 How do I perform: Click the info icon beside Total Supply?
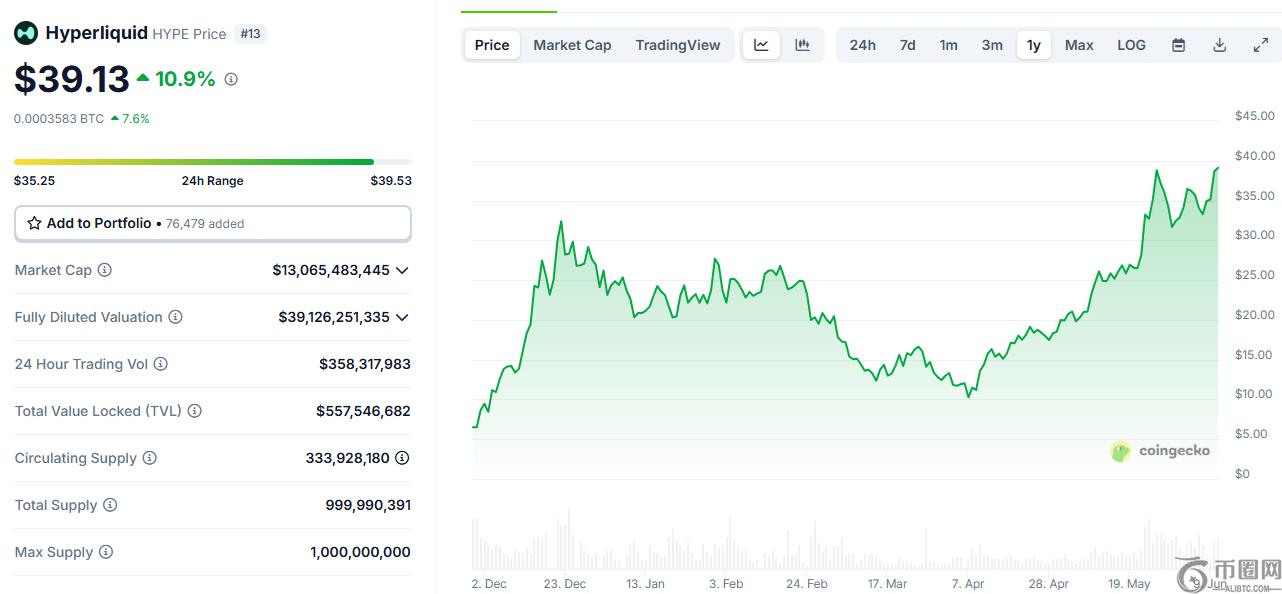coord(110,505)
